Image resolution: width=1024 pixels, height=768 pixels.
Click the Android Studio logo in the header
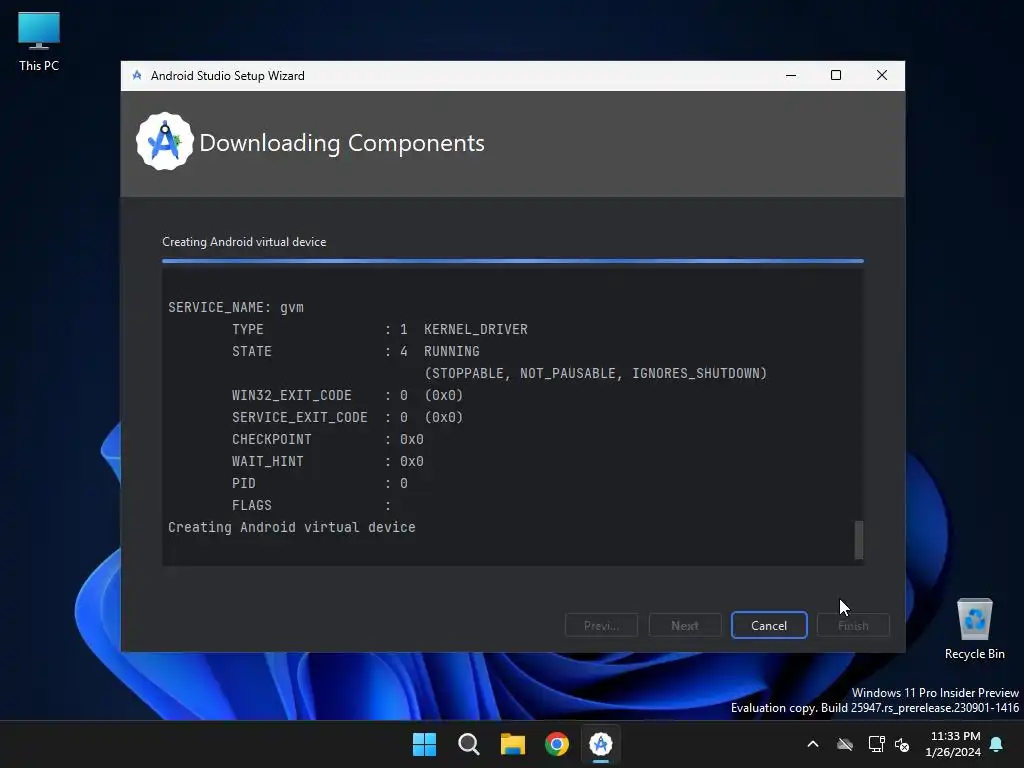pos(165,142)
